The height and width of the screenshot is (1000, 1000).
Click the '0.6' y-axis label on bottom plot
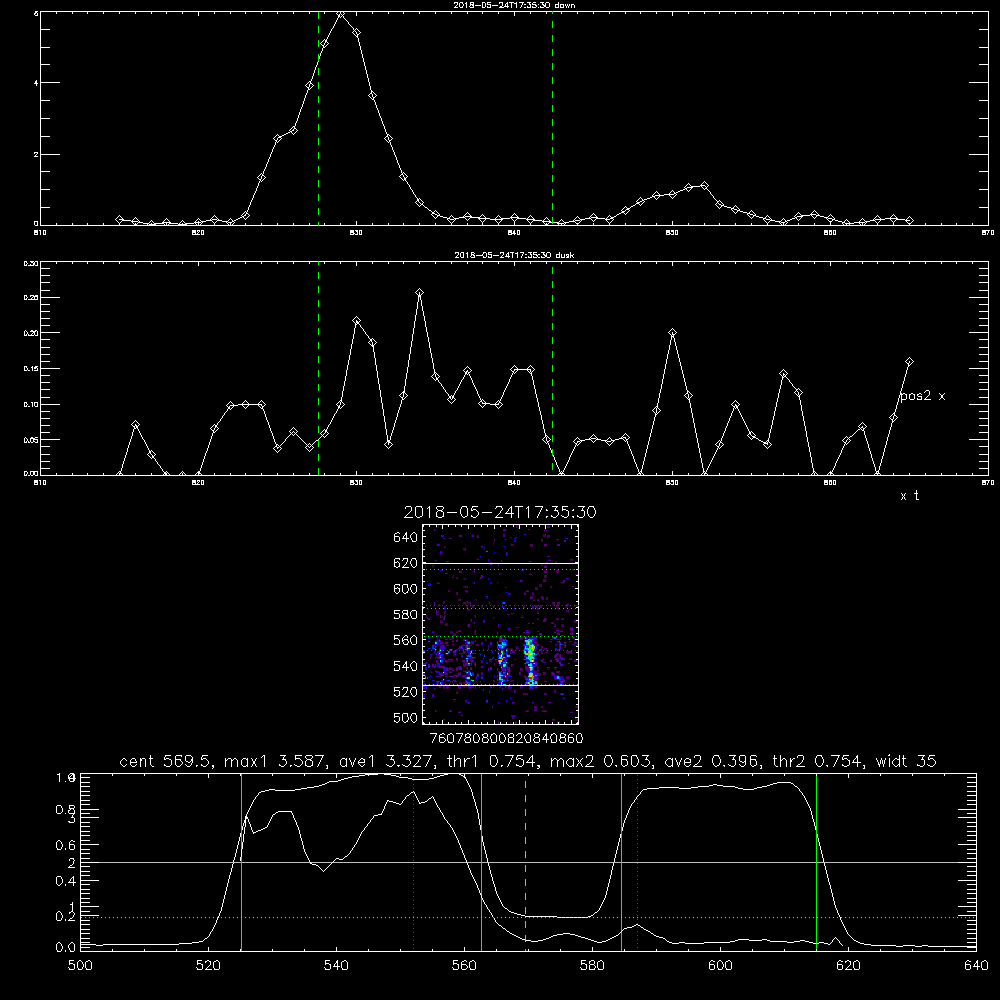point(66,845)
